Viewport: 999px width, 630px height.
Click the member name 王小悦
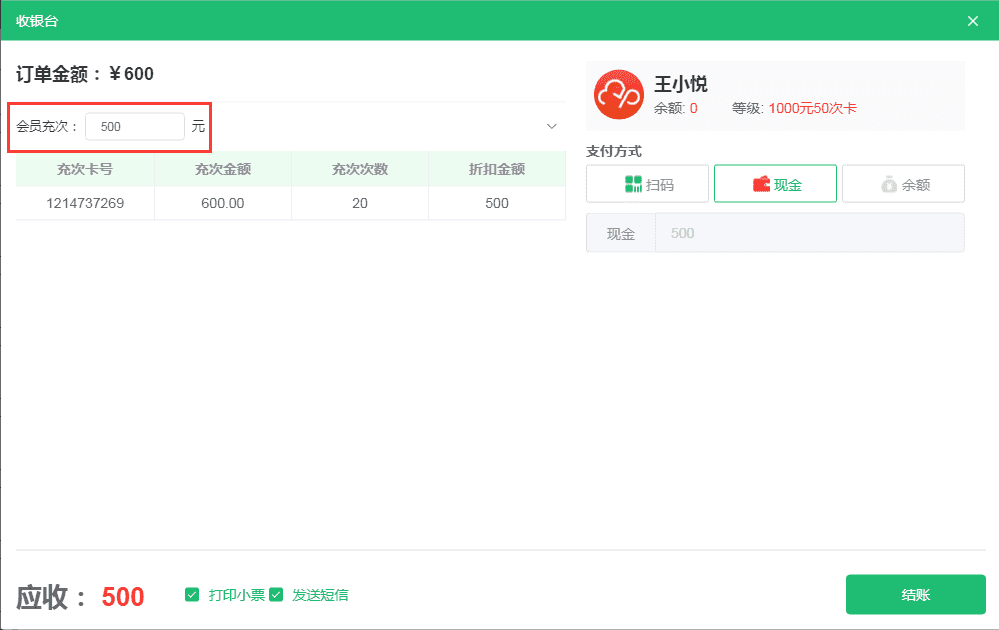coord(680,84)
